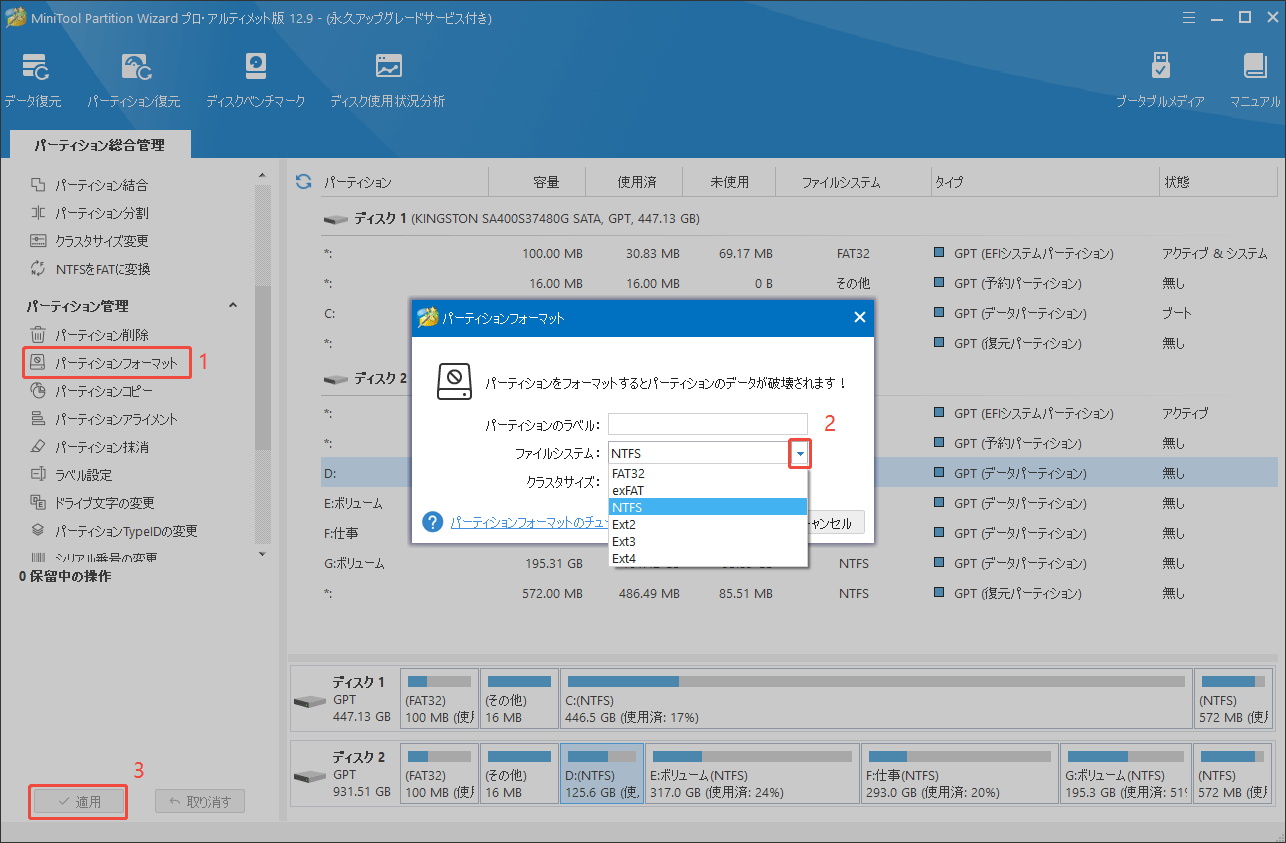Choose ラベル設定
The width and height of the screenshot is (1286, 843).
83,475
